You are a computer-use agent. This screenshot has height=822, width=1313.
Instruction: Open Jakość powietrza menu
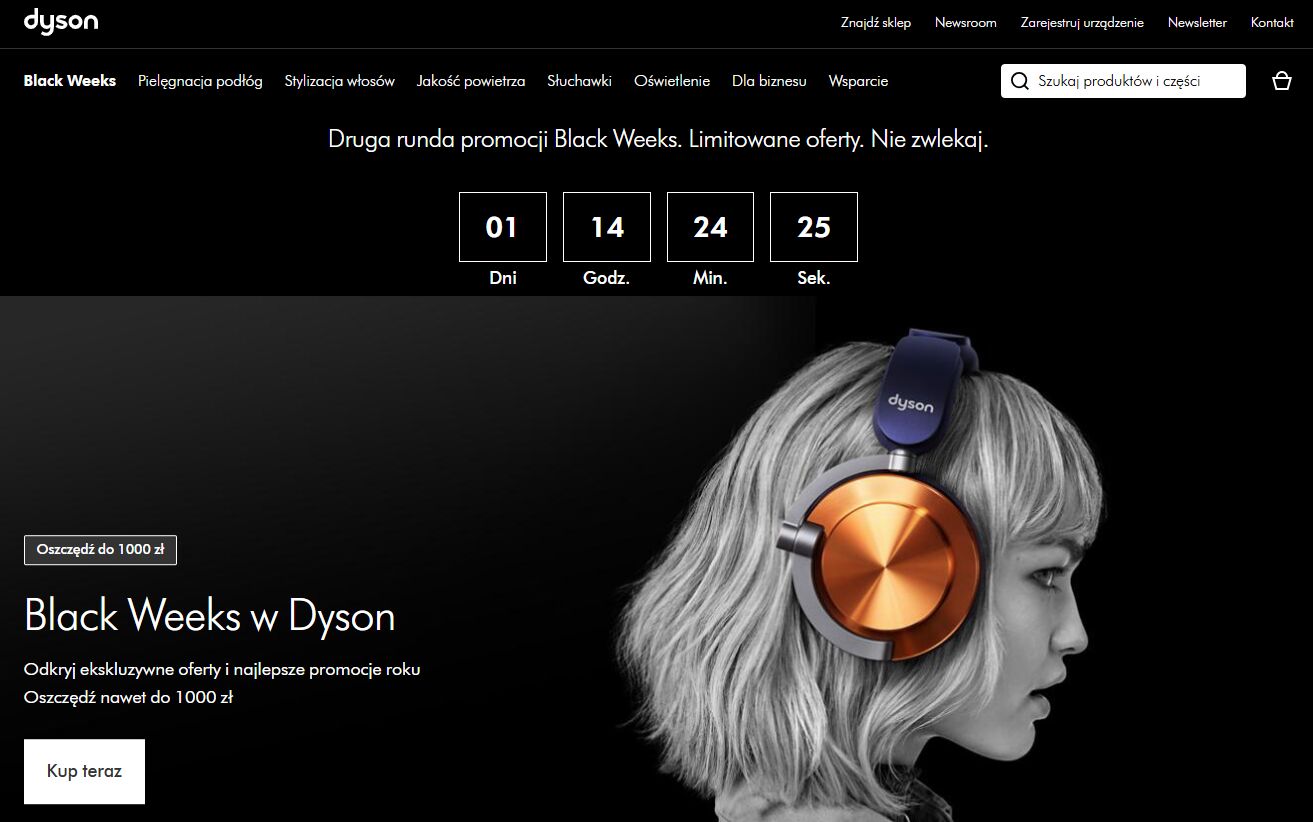[471, 81]
